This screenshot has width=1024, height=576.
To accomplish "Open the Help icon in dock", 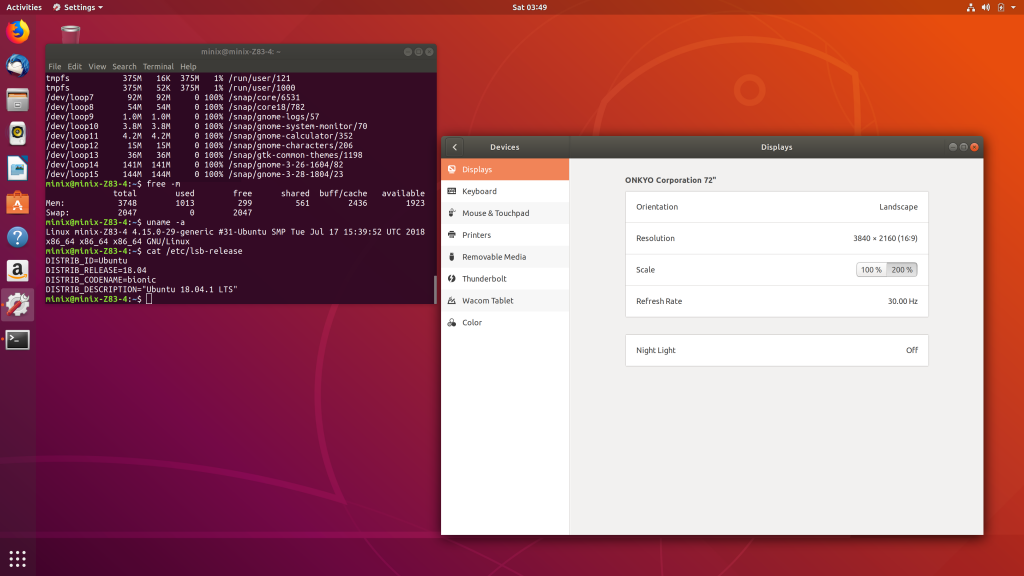I will [18, 237].
